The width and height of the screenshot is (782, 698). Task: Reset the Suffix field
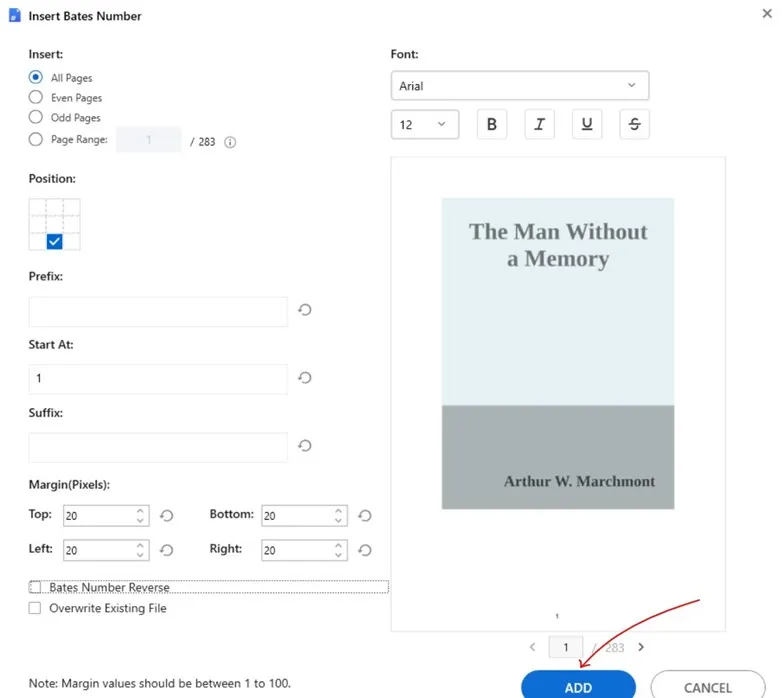[x=305, y=446]
